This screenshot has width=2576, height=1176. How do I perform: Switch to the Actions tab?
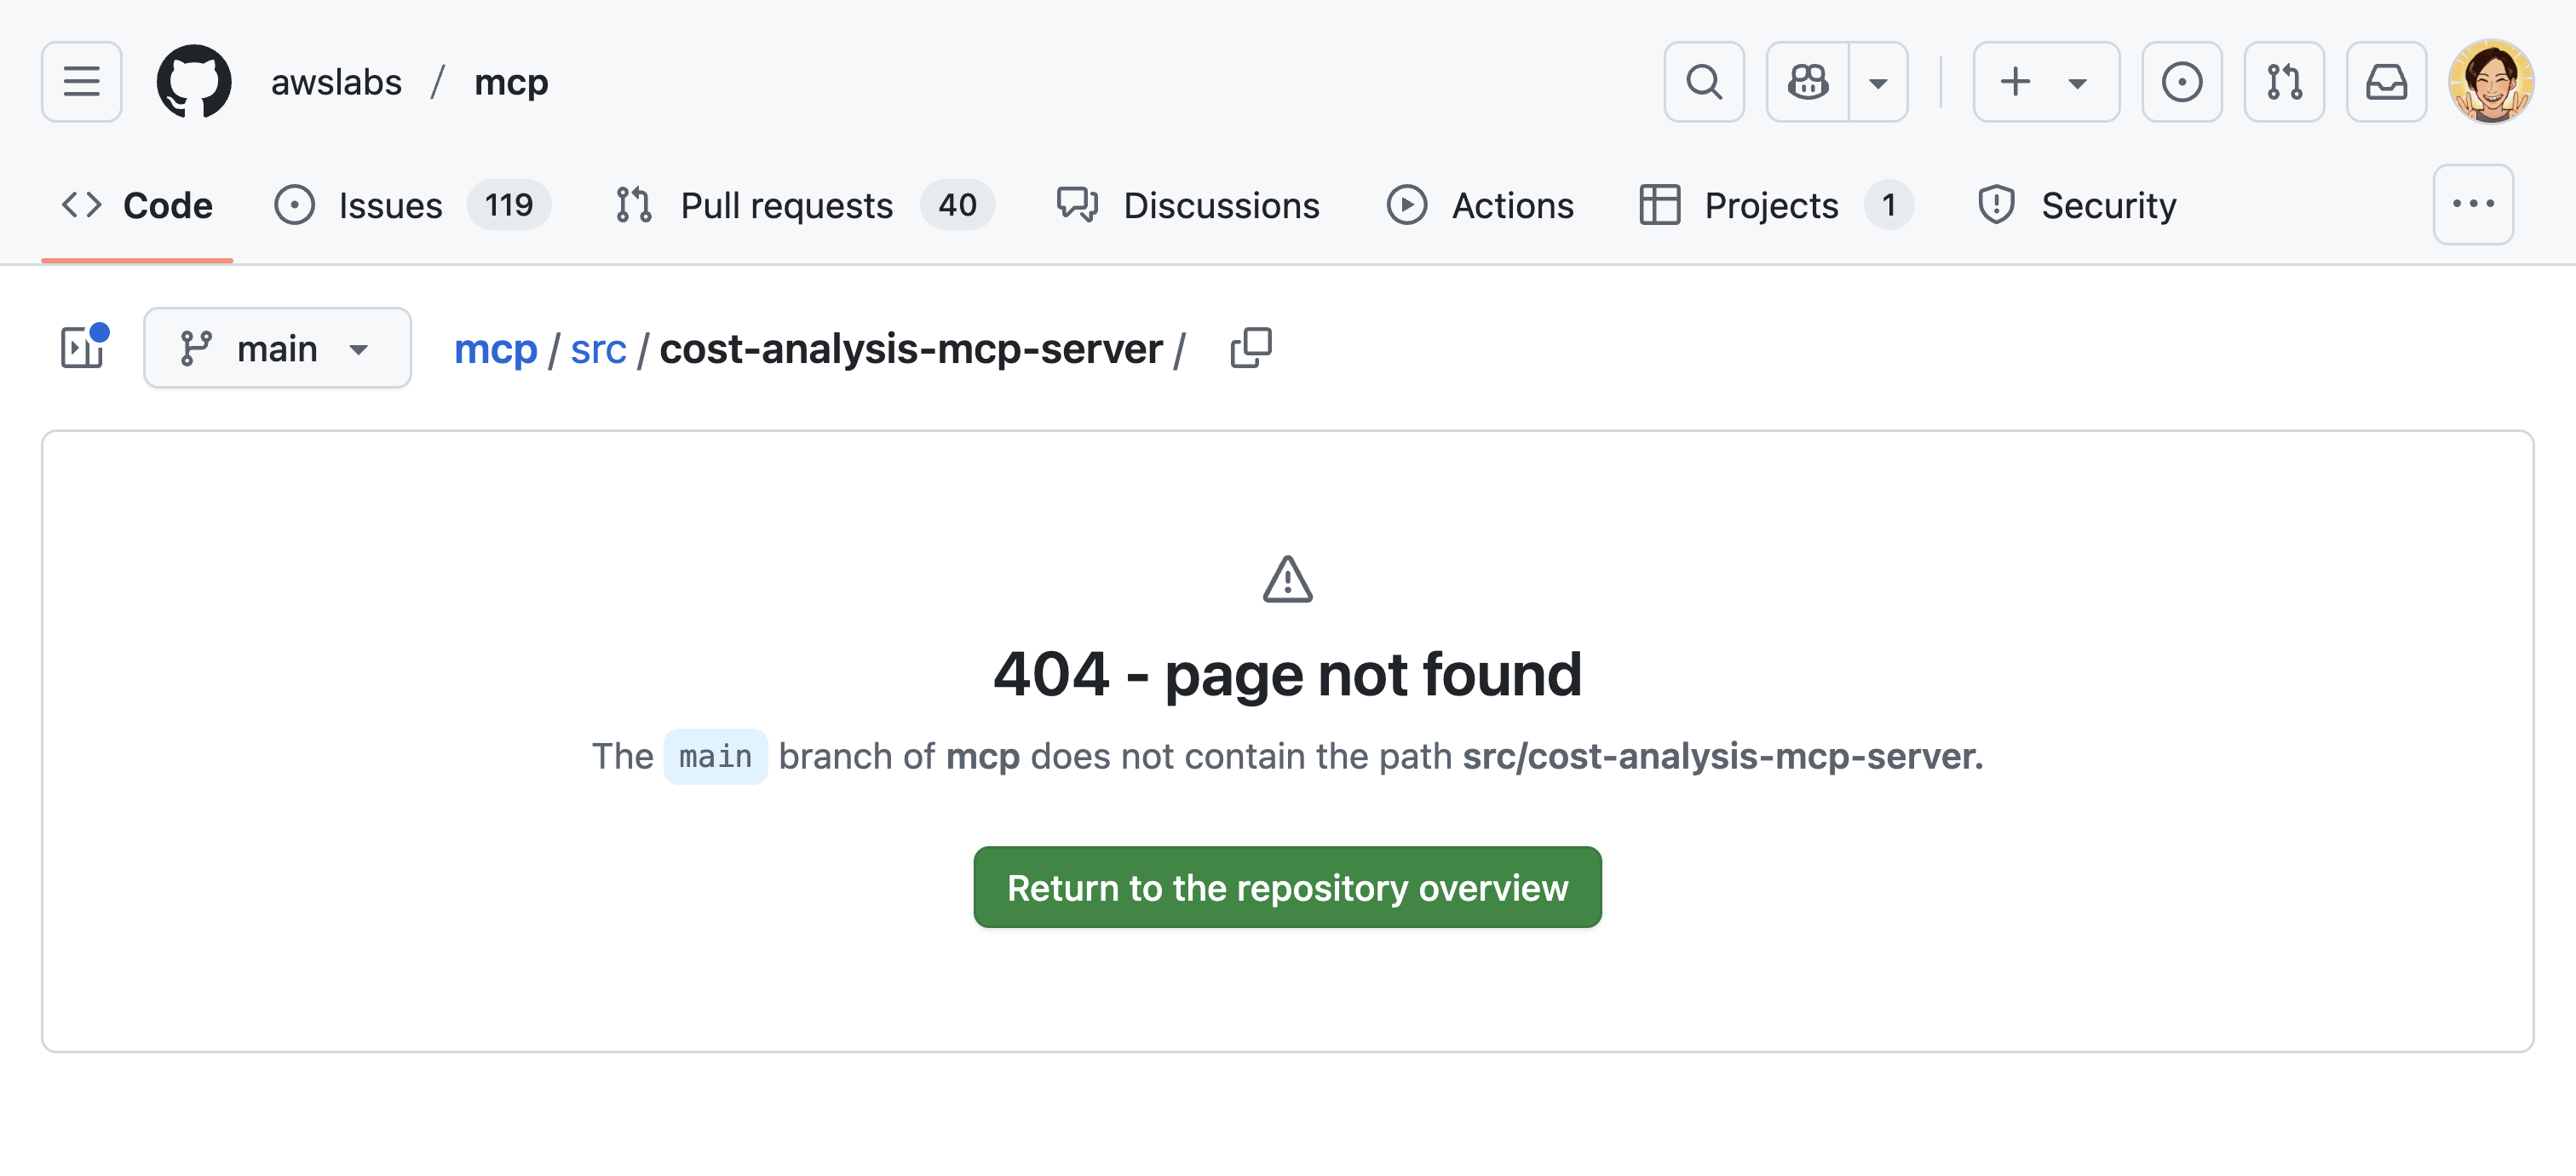1480,205
